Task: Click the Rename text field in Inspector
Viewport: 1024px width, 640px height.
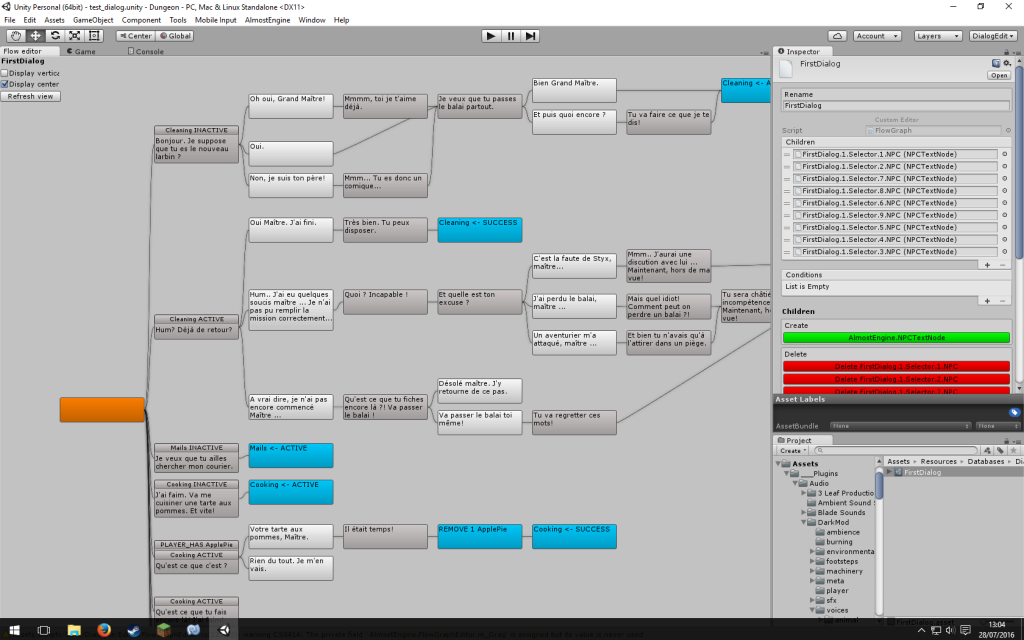Action: click(896, 105)
